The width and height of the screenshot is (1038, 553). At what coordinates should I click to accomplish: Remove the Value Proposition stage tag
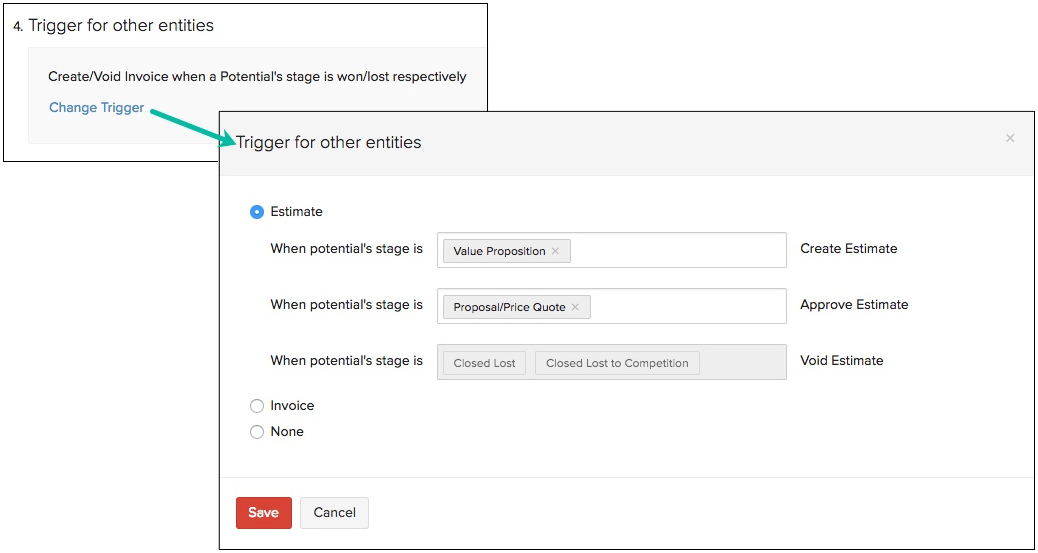click(x=555, y=251)
